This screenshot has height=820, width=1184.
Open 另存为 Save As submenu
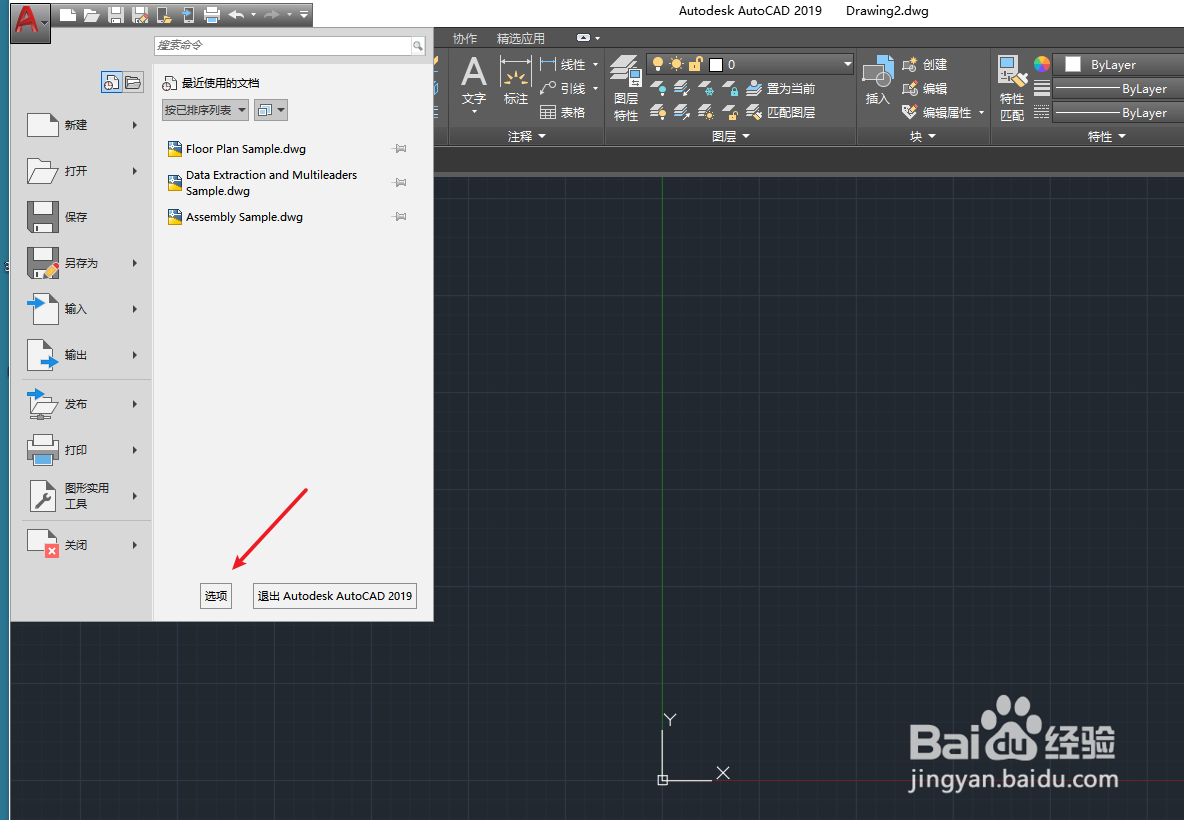tap(83, 263)
